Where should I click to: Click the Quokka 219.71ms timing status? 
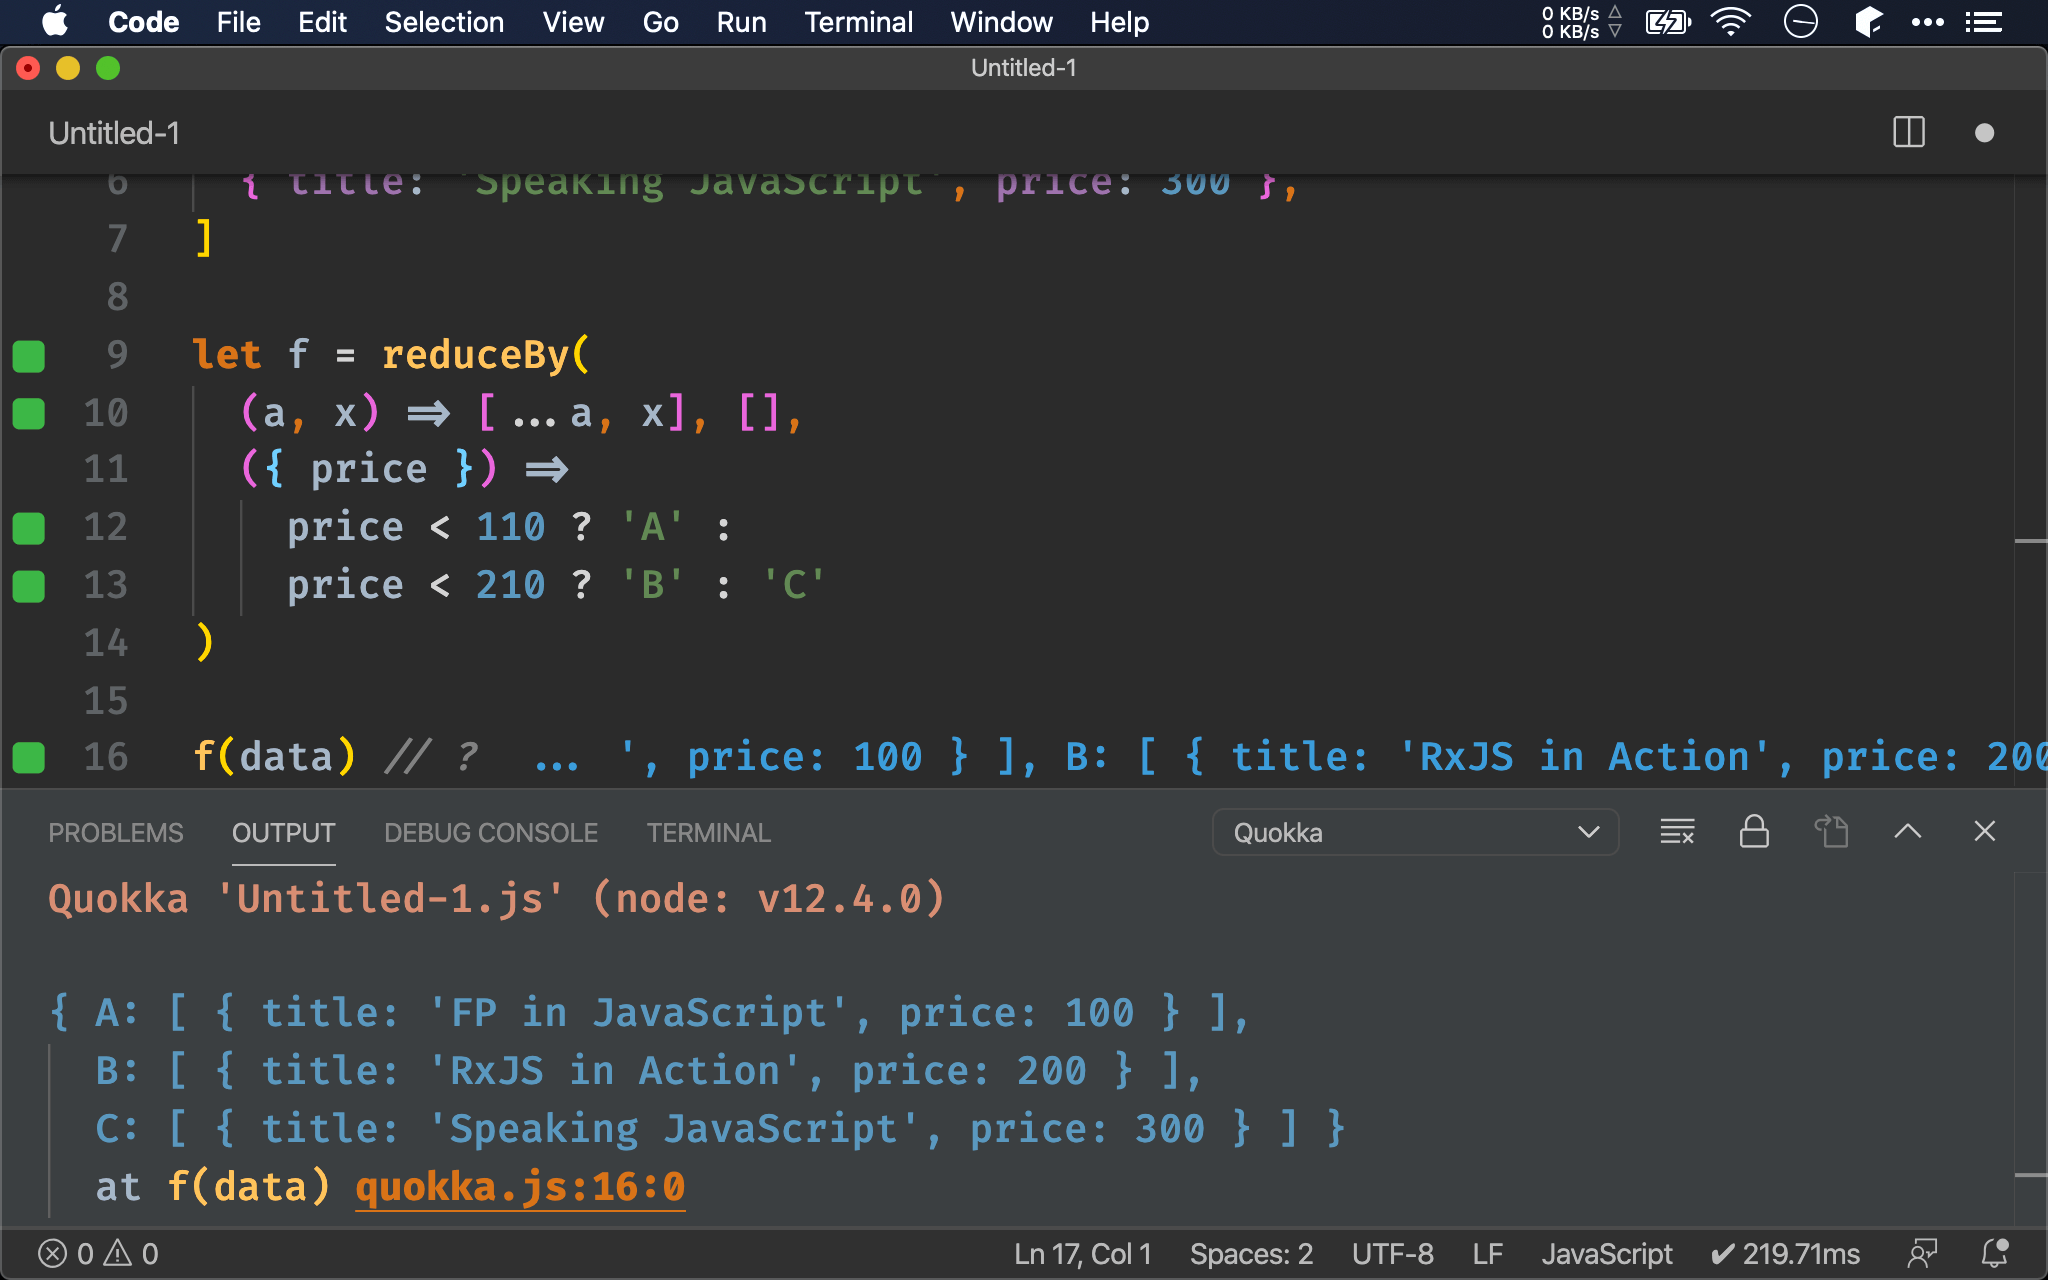1785,1254
